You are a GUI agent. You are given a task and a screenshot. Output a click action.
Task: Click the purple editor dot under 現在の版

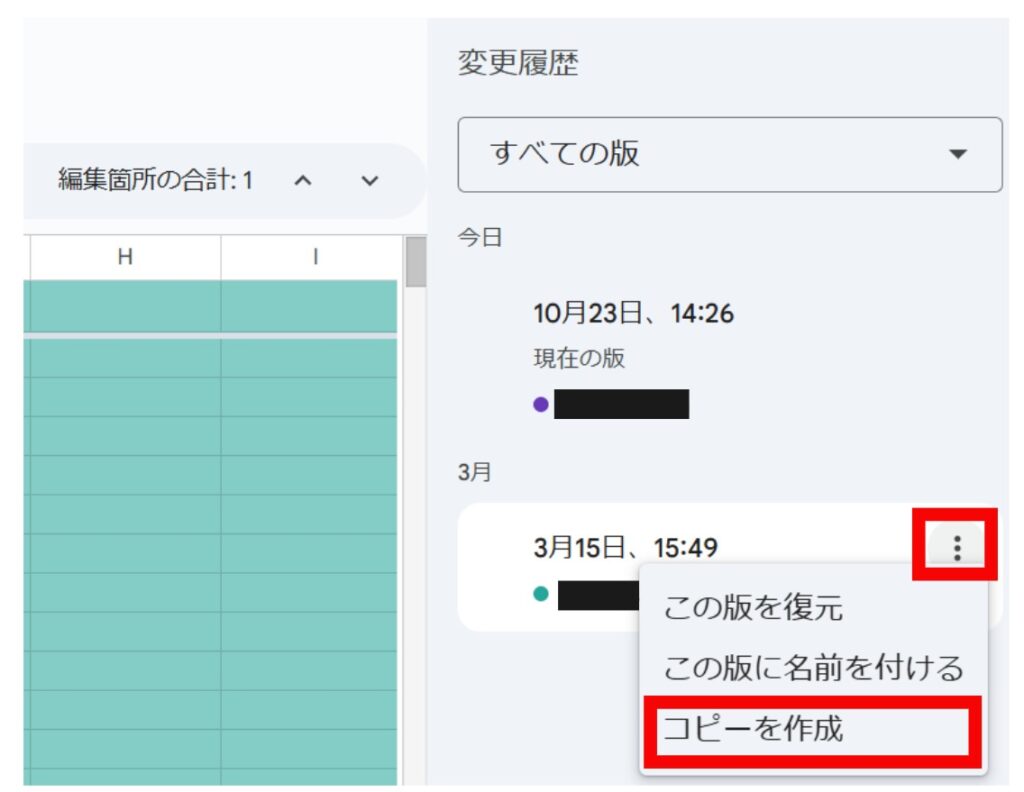(x=541, y=405)
